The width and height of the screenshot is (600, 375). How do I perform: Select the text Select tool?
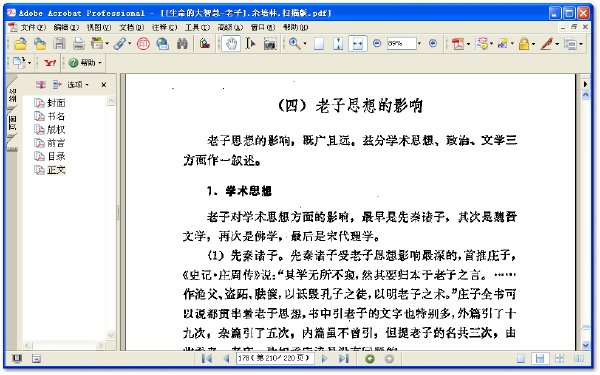(250, 44)
